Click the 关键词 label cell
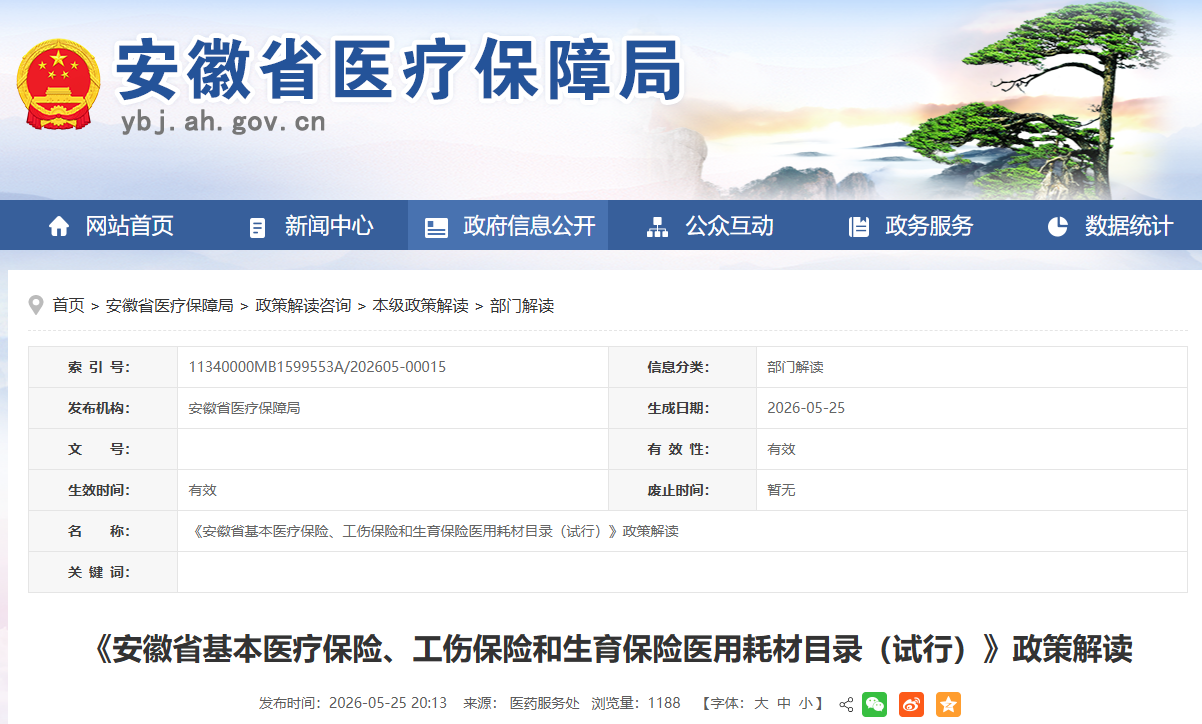This screenshot has height=724, width=1202. point(103,572)
